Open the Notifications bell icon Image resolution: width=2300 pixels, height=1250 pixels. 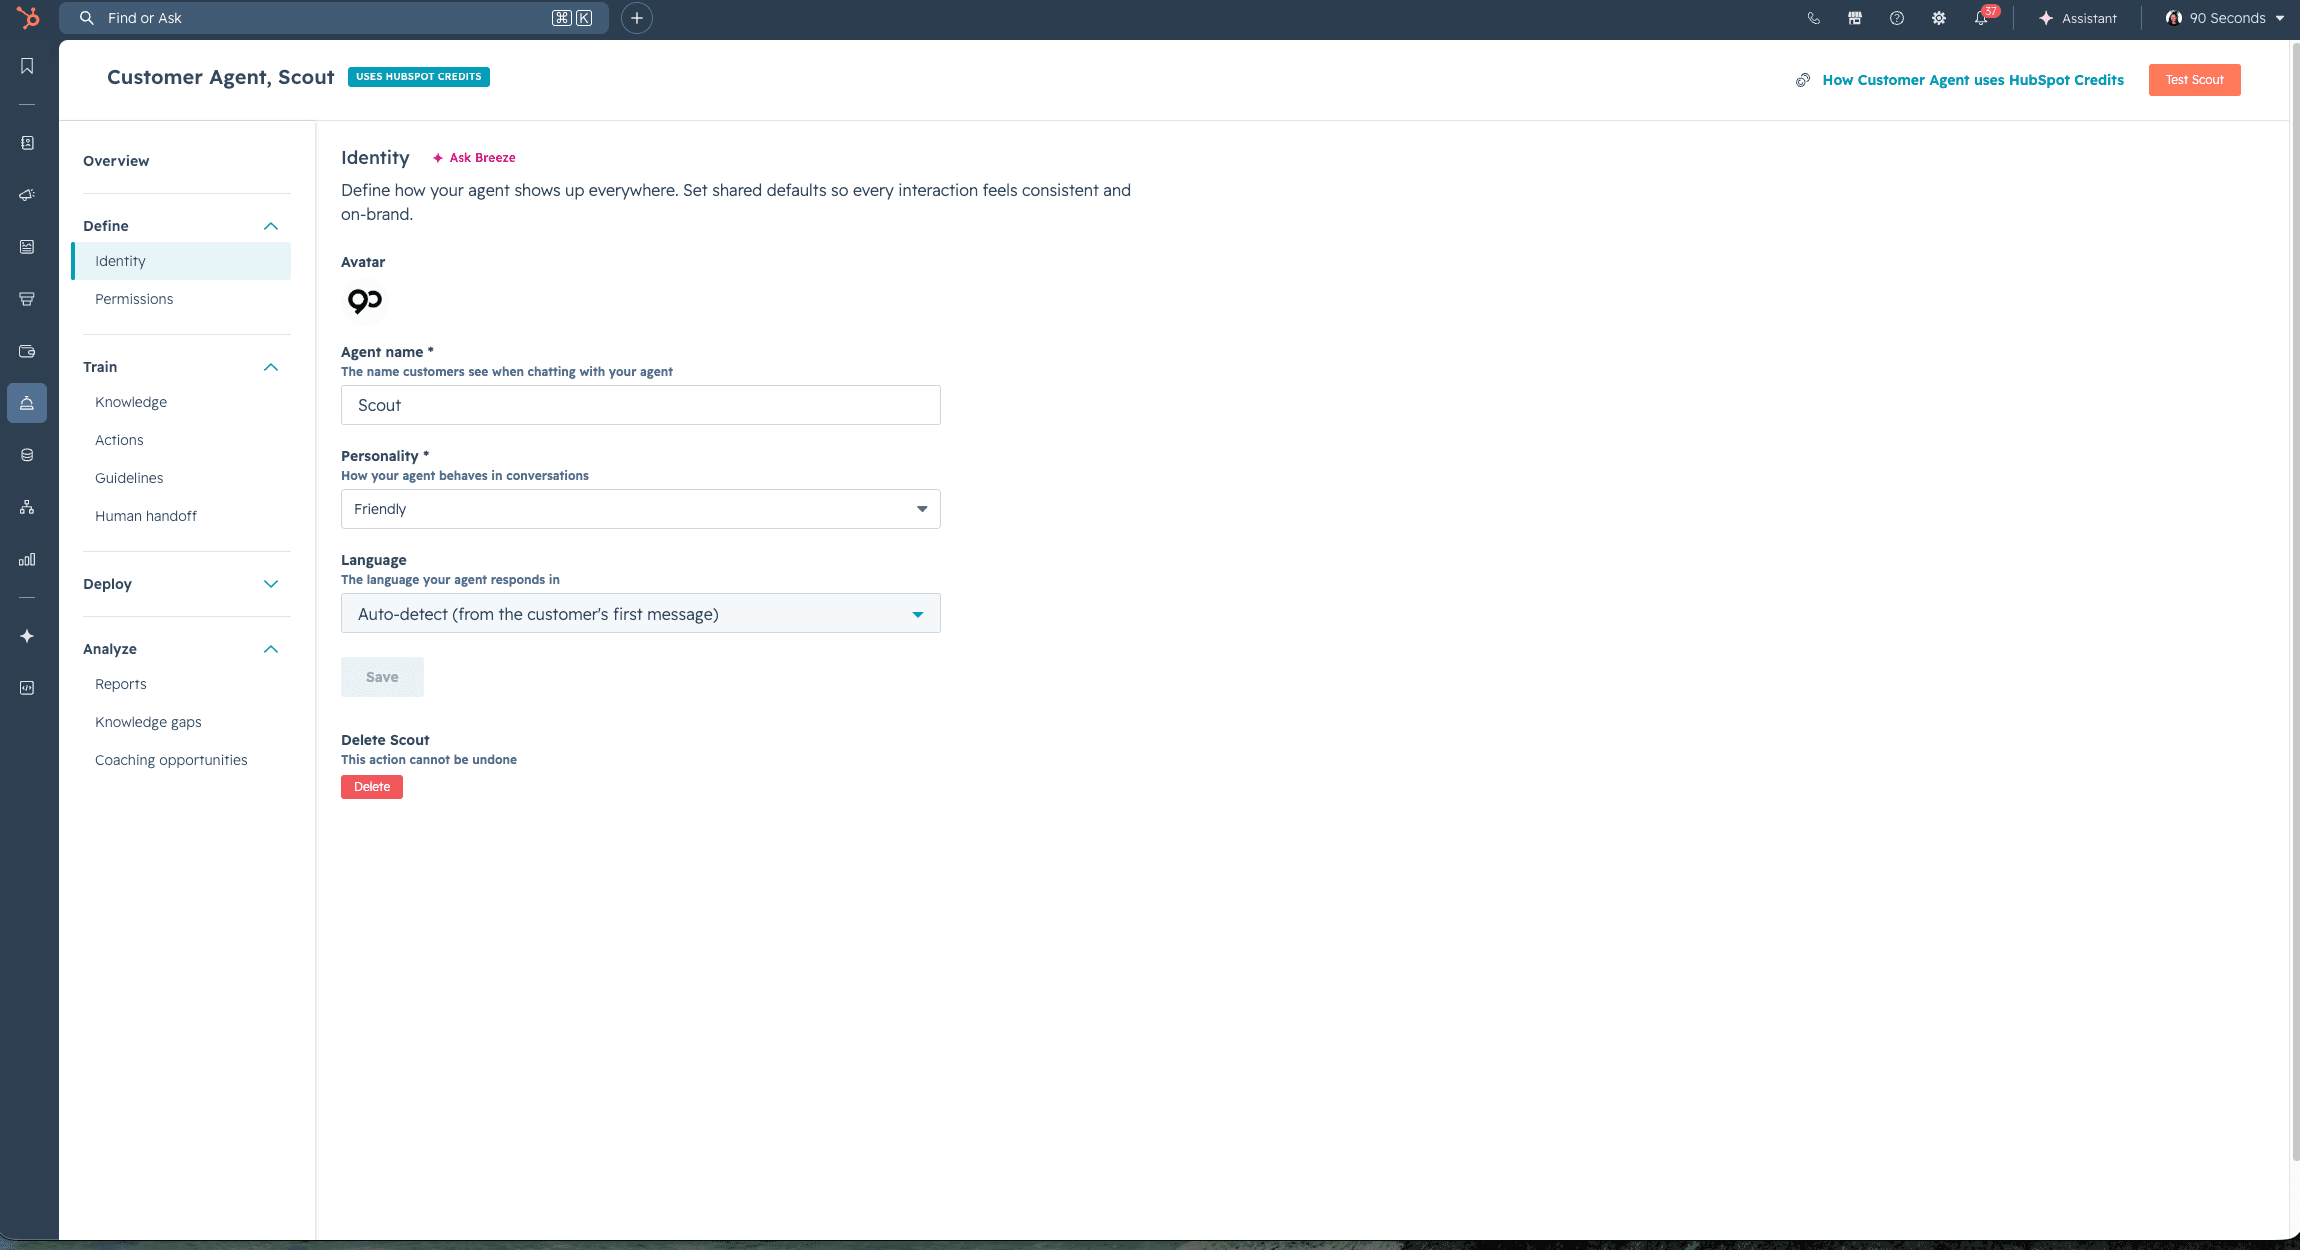click(1981, 18)
